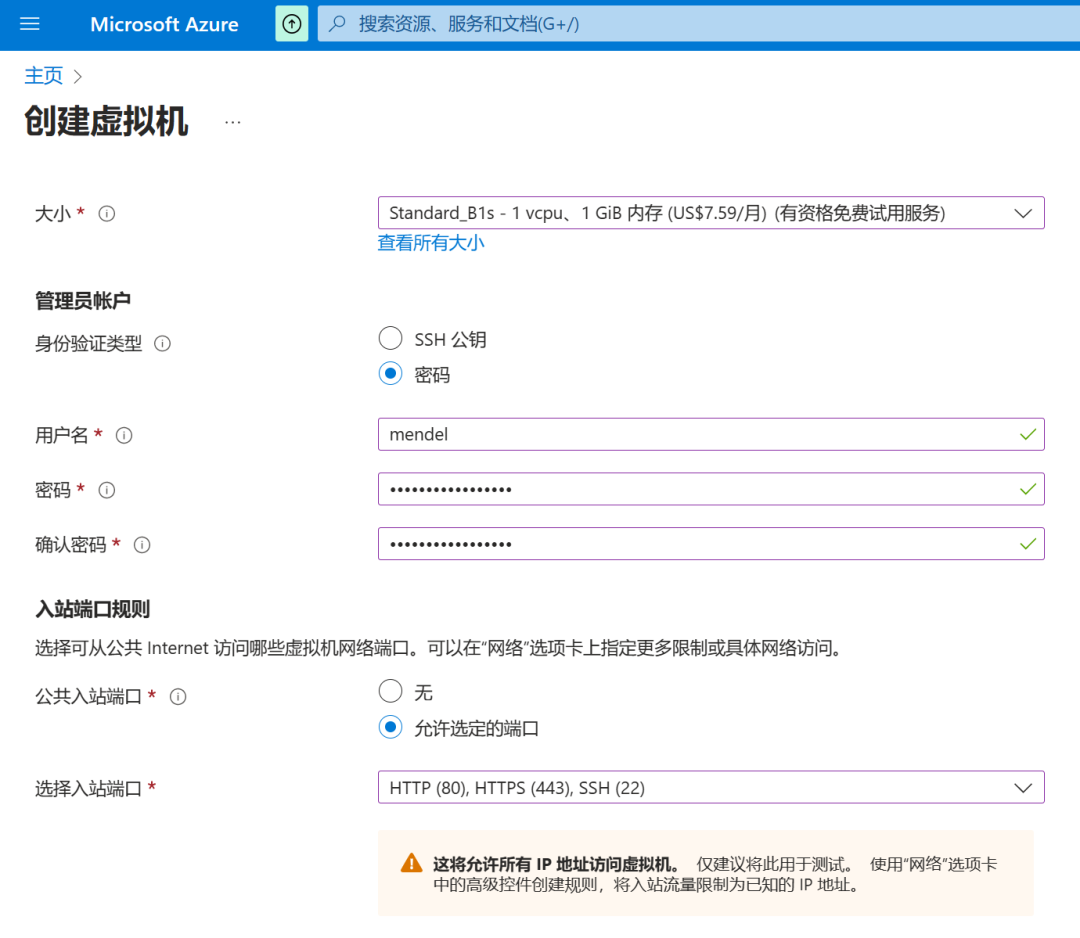The width and height of the screenshot is (1080, 938).
Task: Open the hamburger portal menu
Action: point(30,24)
